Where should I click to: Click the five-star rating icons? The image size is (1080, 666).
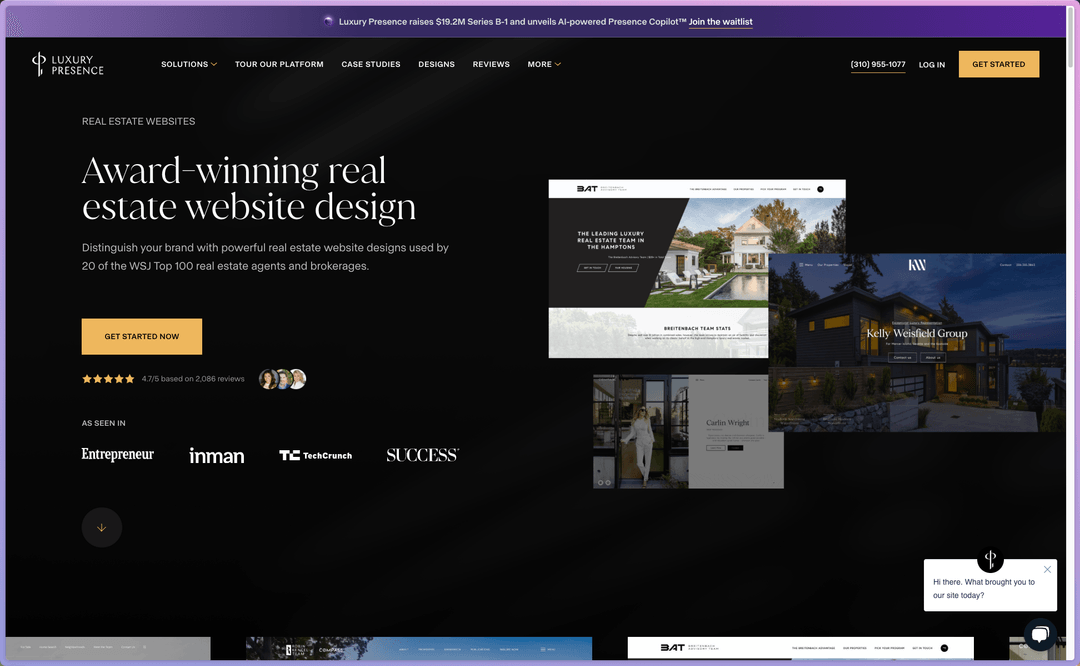tap(108, 379)
